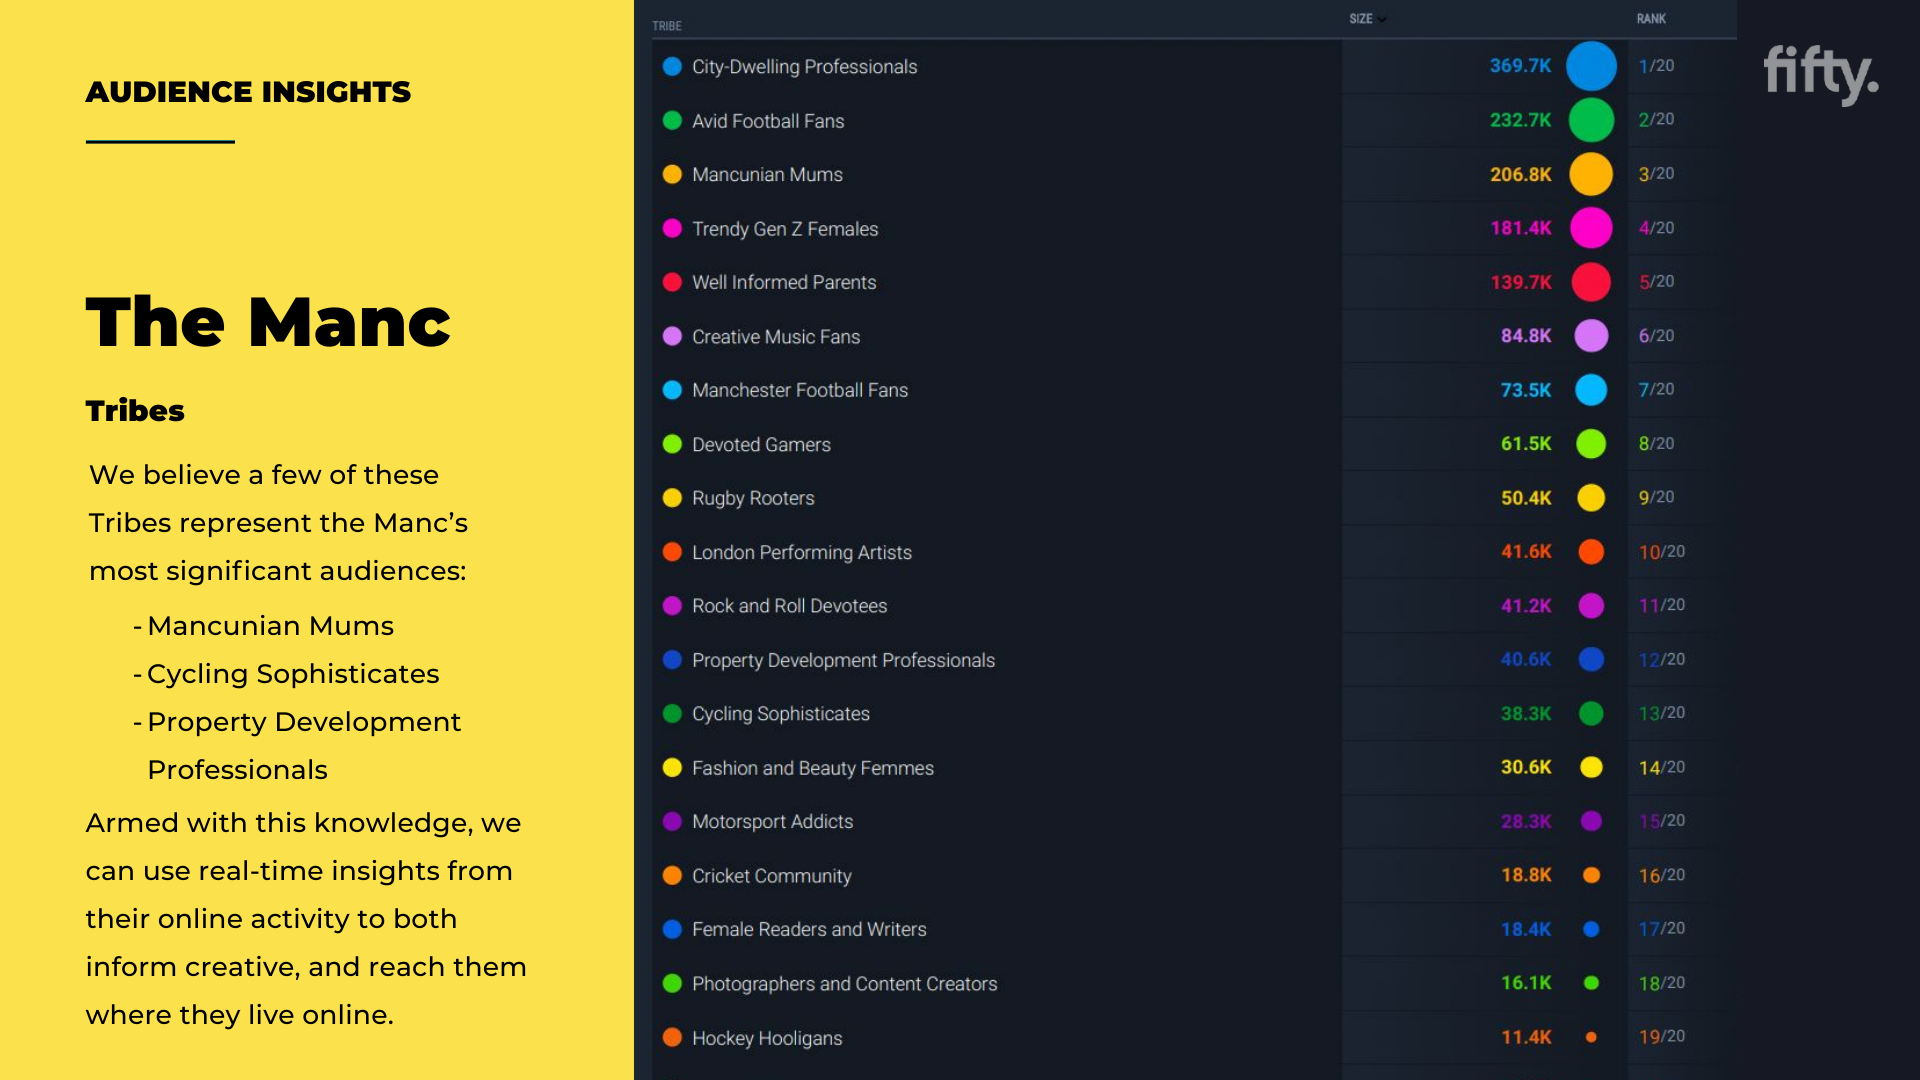Click the Photographers and Content Creators label
1920x1080 pixels.
click(844, 984)
